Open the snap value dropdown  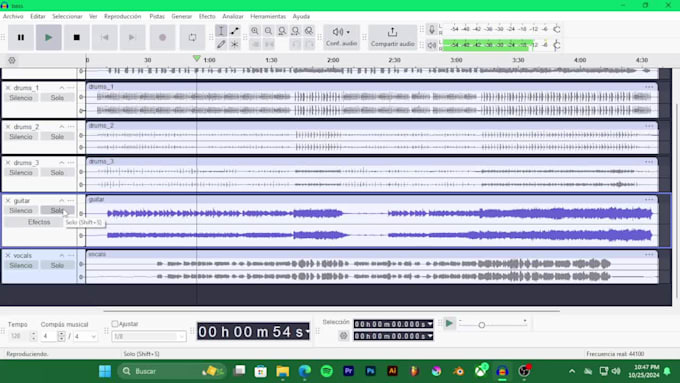click(x=149, y=336)
